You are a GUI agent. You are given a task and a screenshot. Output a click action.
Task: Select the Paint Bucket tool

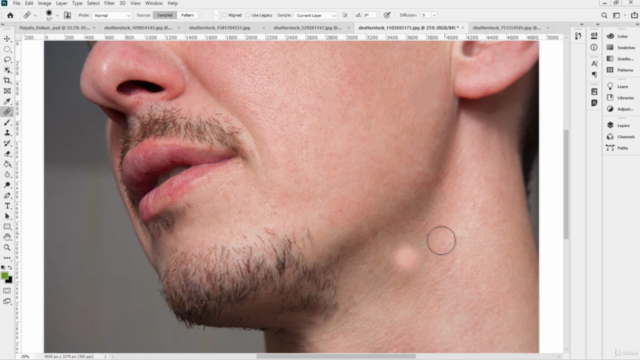7,164
